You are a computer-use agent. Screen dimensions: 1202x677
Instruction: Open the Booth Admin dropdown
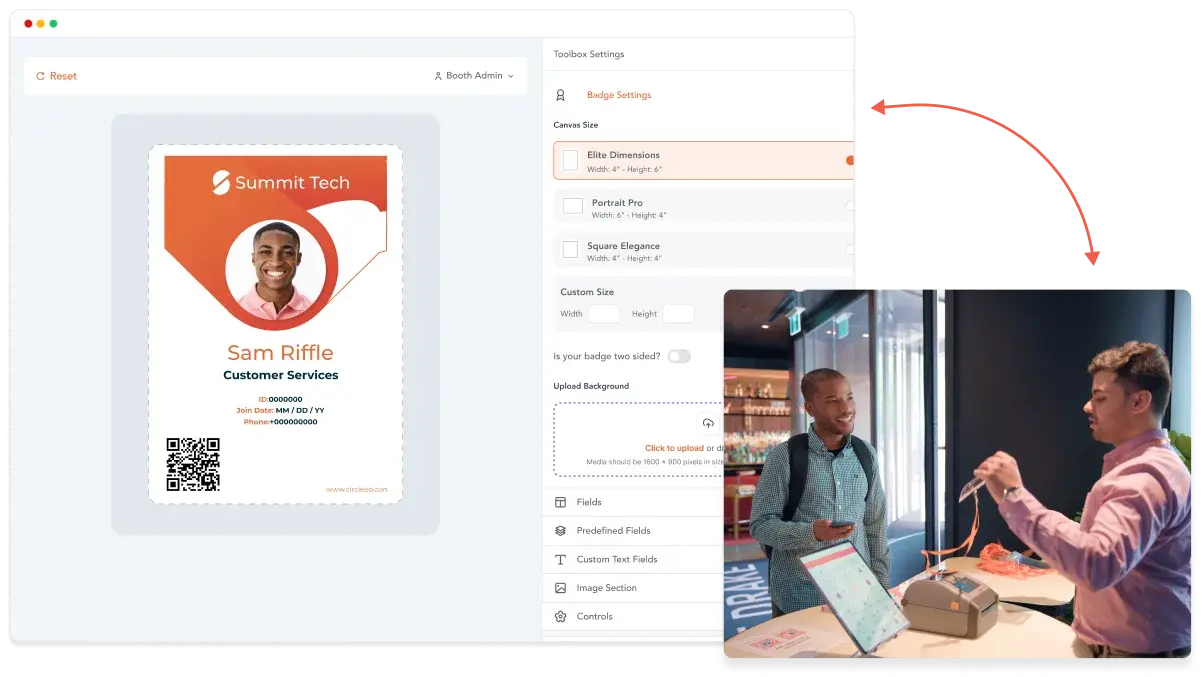pos(474,76)
